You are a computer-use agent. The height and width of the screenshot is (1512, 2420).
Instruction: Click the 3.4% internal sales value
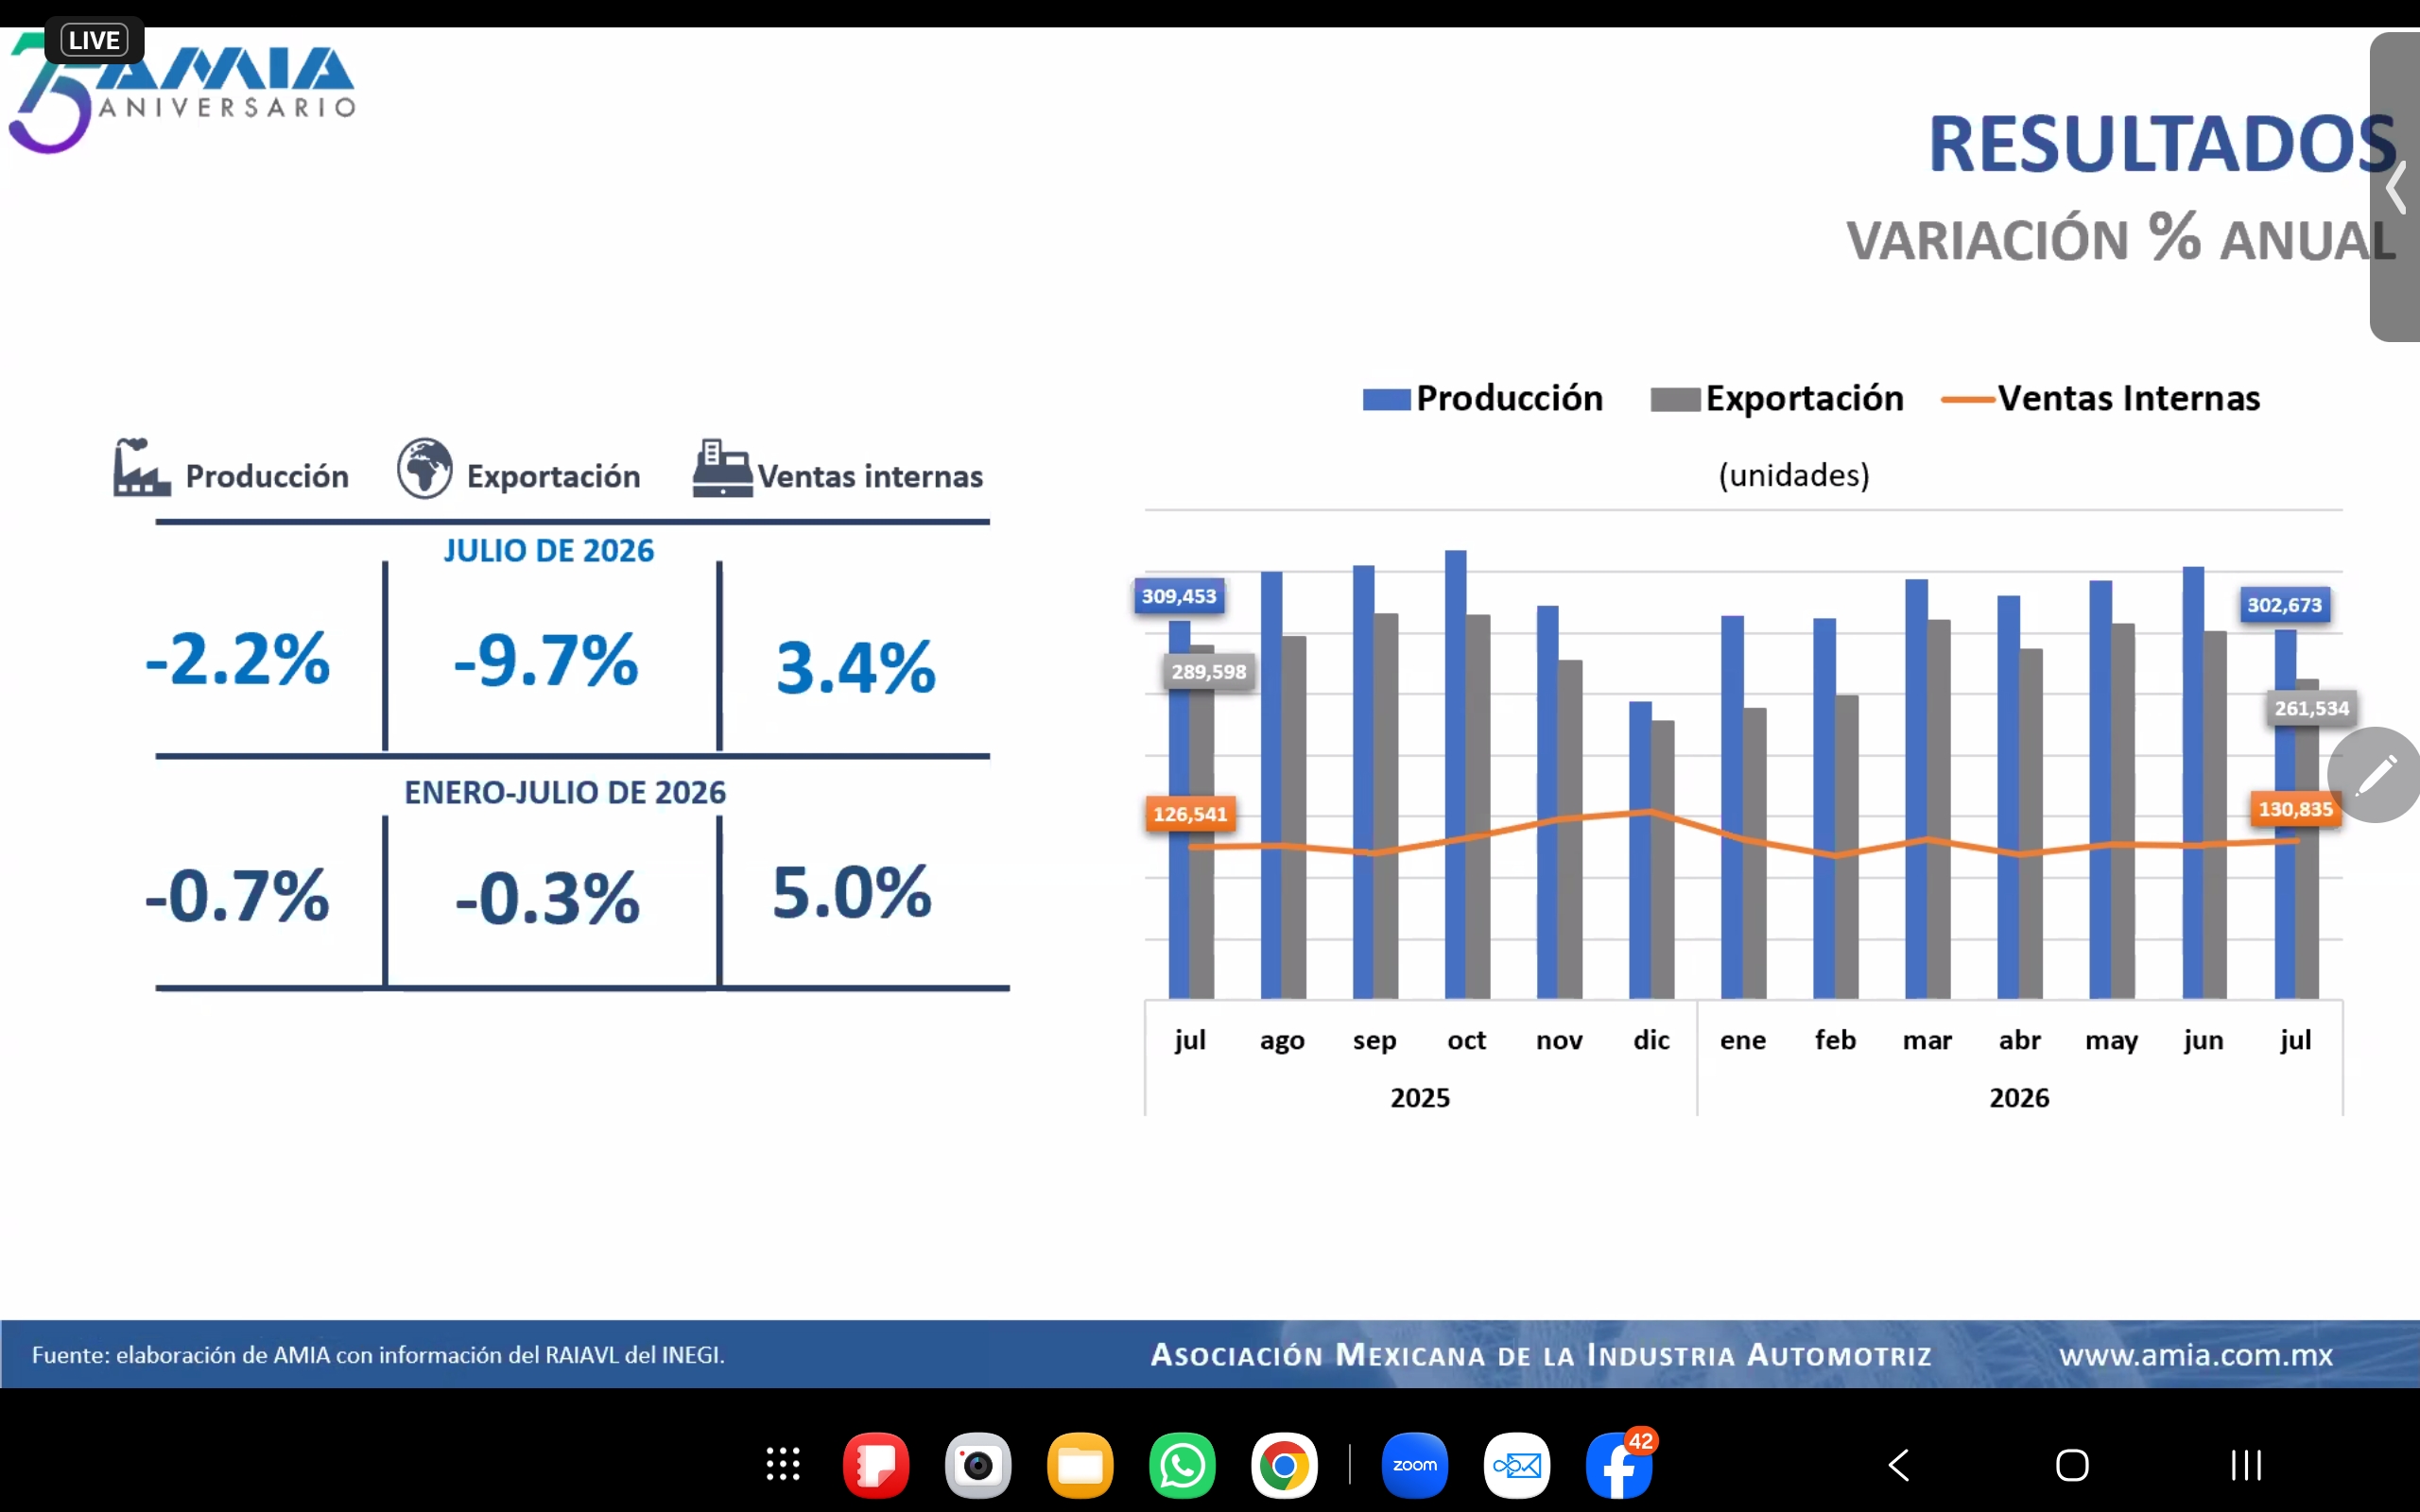coord(856,667)
